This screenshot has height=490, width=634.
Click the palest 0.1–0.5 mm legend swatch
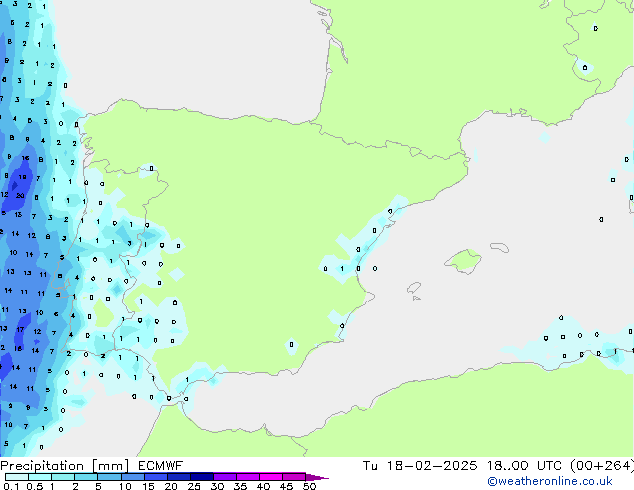(x=17, y=477)
